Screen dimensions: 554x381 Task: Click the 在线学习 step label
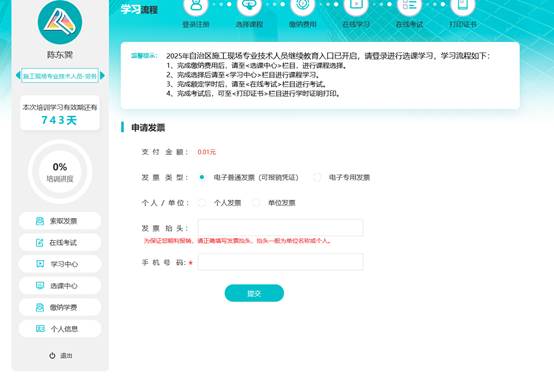click(356, 24)
